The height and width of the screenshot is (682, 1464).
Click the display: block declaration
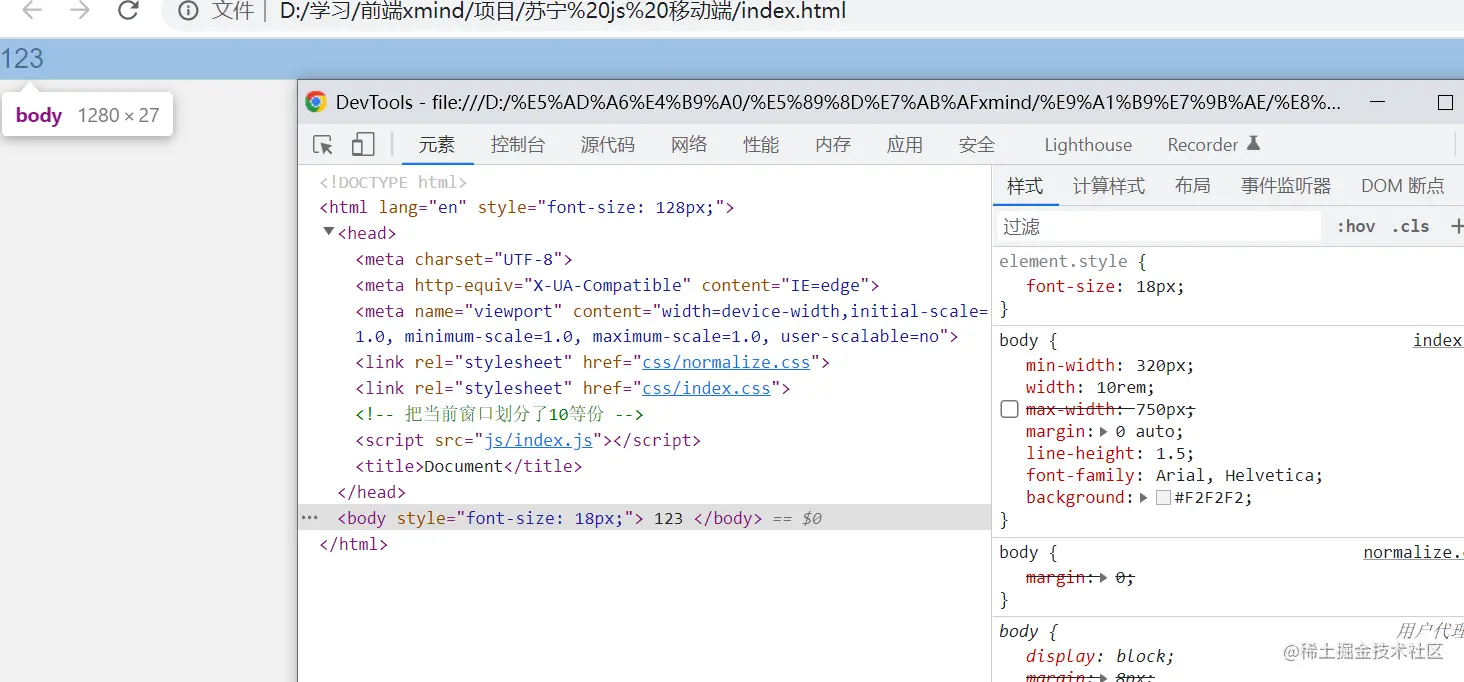click(x=1100, y=656)
